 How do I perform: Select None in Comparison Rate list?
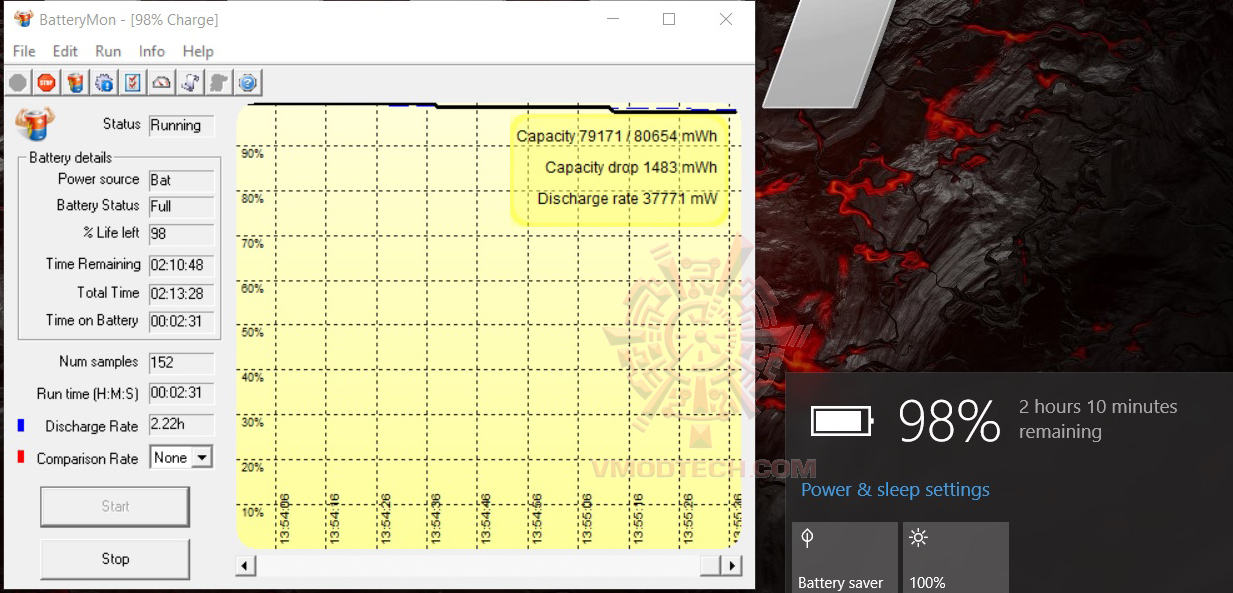pyautogui.click(x=172, y=456)
